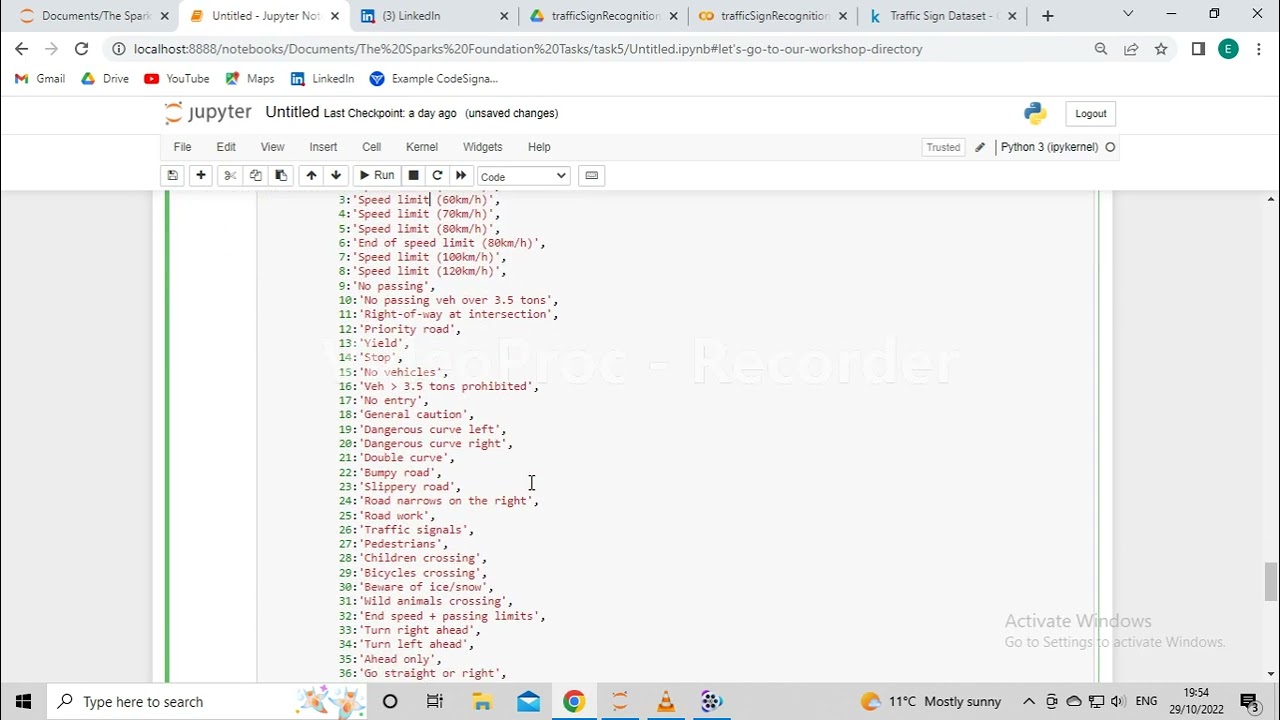The height and width of the screenshot is (720, 1280).
Task: Open the Help menu
Action: (539, 147)
